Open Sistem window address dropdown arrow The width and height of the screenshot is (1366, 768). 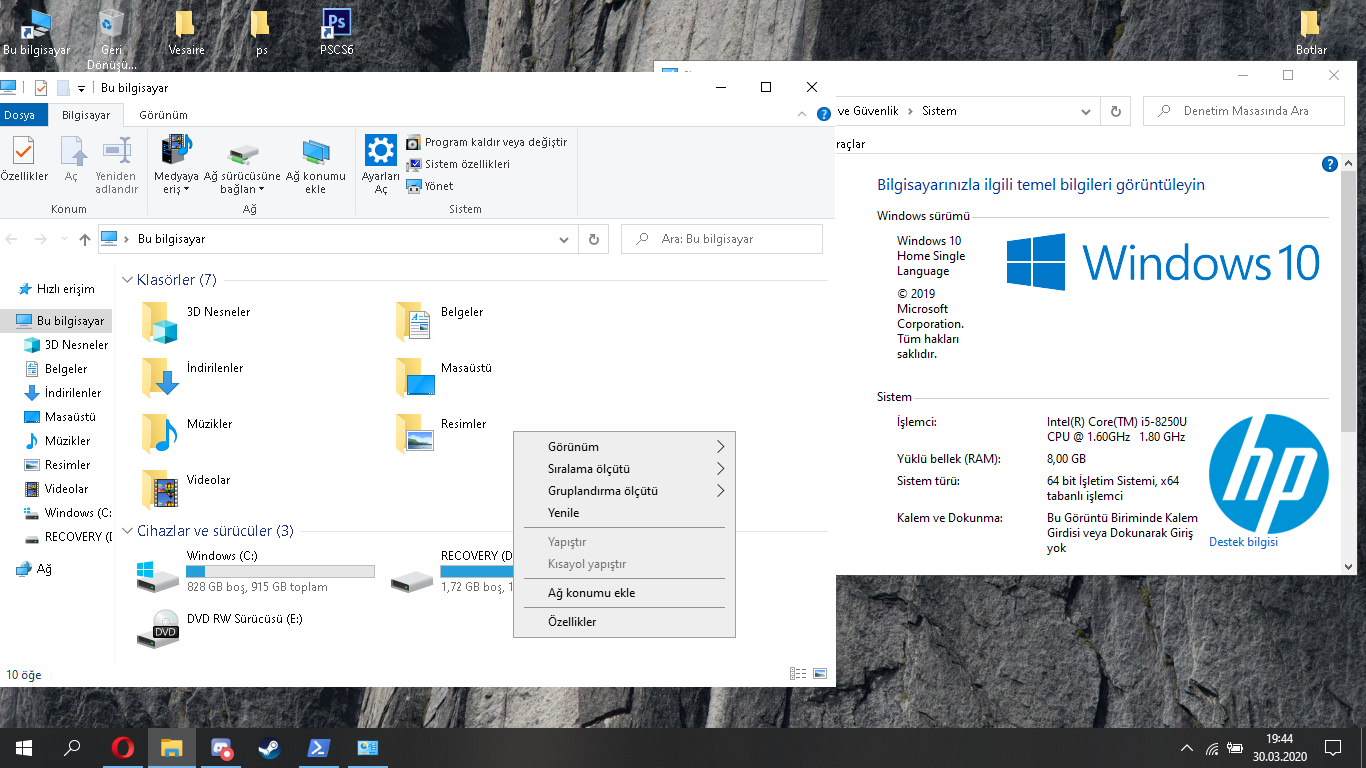(x=1085, y=111)
